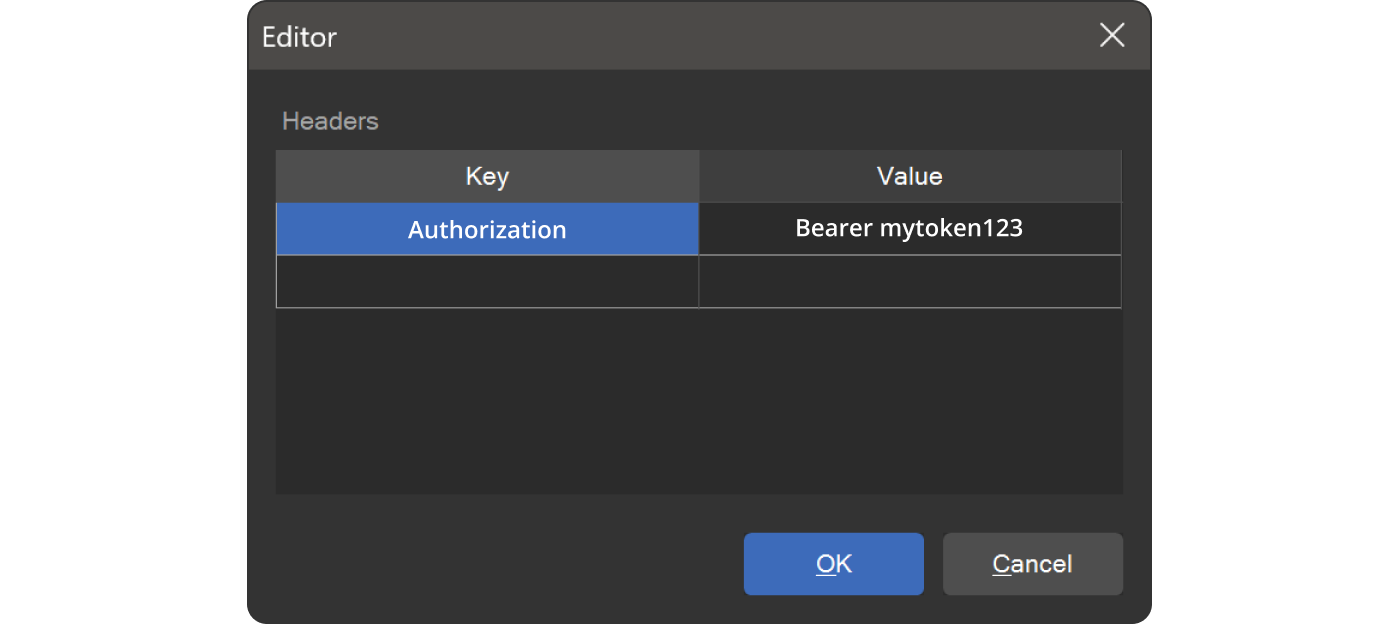
Task: Click the empty Key cell in second row
Action: (x=487, y=282)
